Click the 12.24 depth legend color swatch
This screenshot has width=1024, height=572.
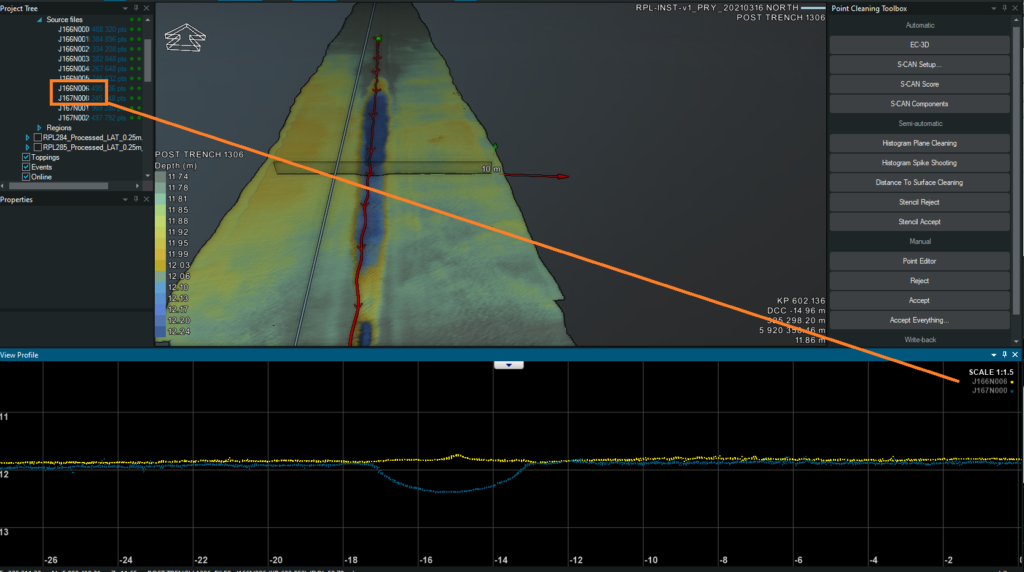pyautogui.click(x=160, y=332)
